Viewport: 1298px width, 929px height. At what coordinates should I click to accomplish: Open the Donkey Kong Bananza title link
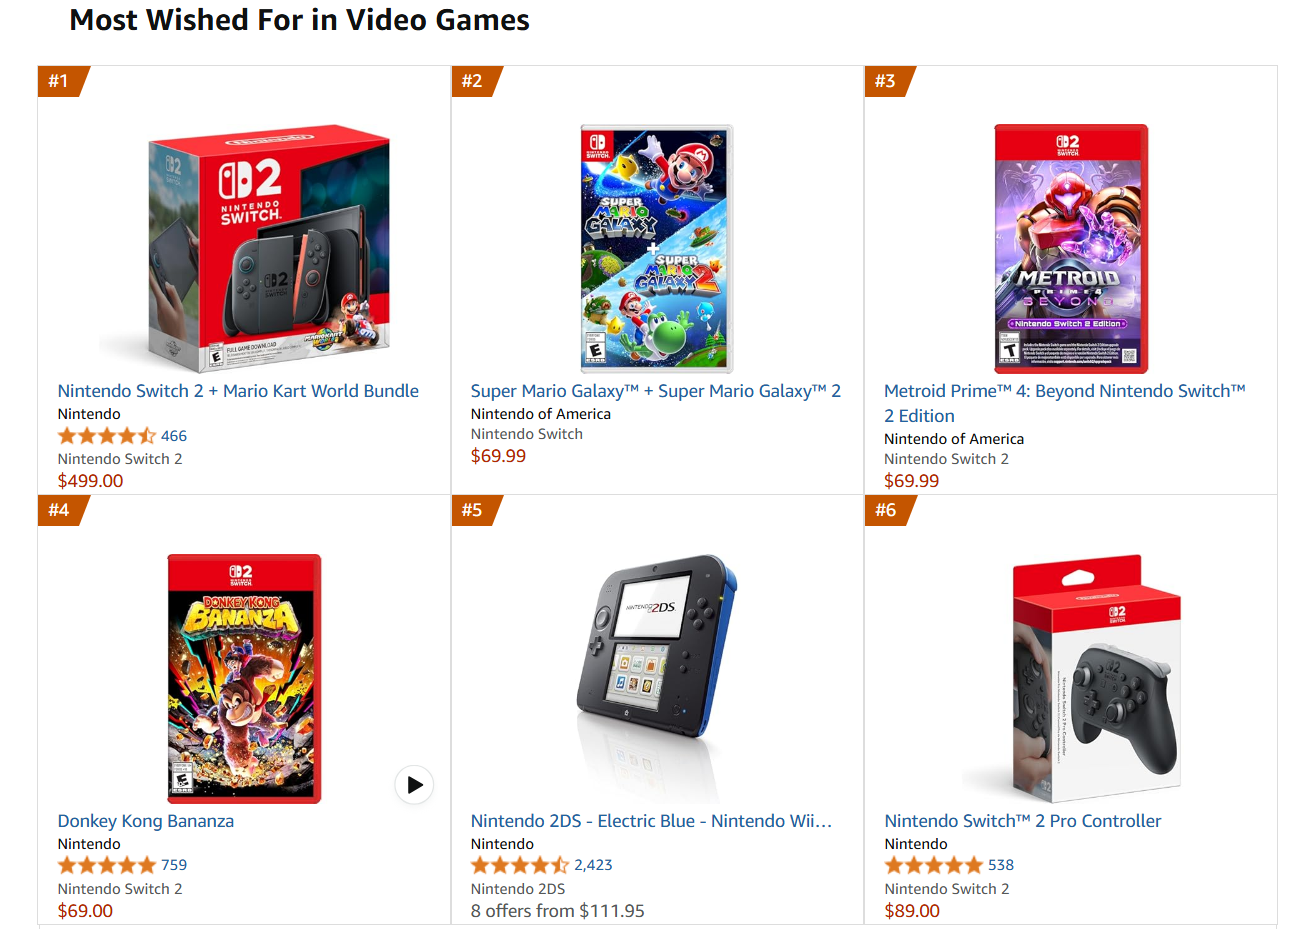point(146,821)
